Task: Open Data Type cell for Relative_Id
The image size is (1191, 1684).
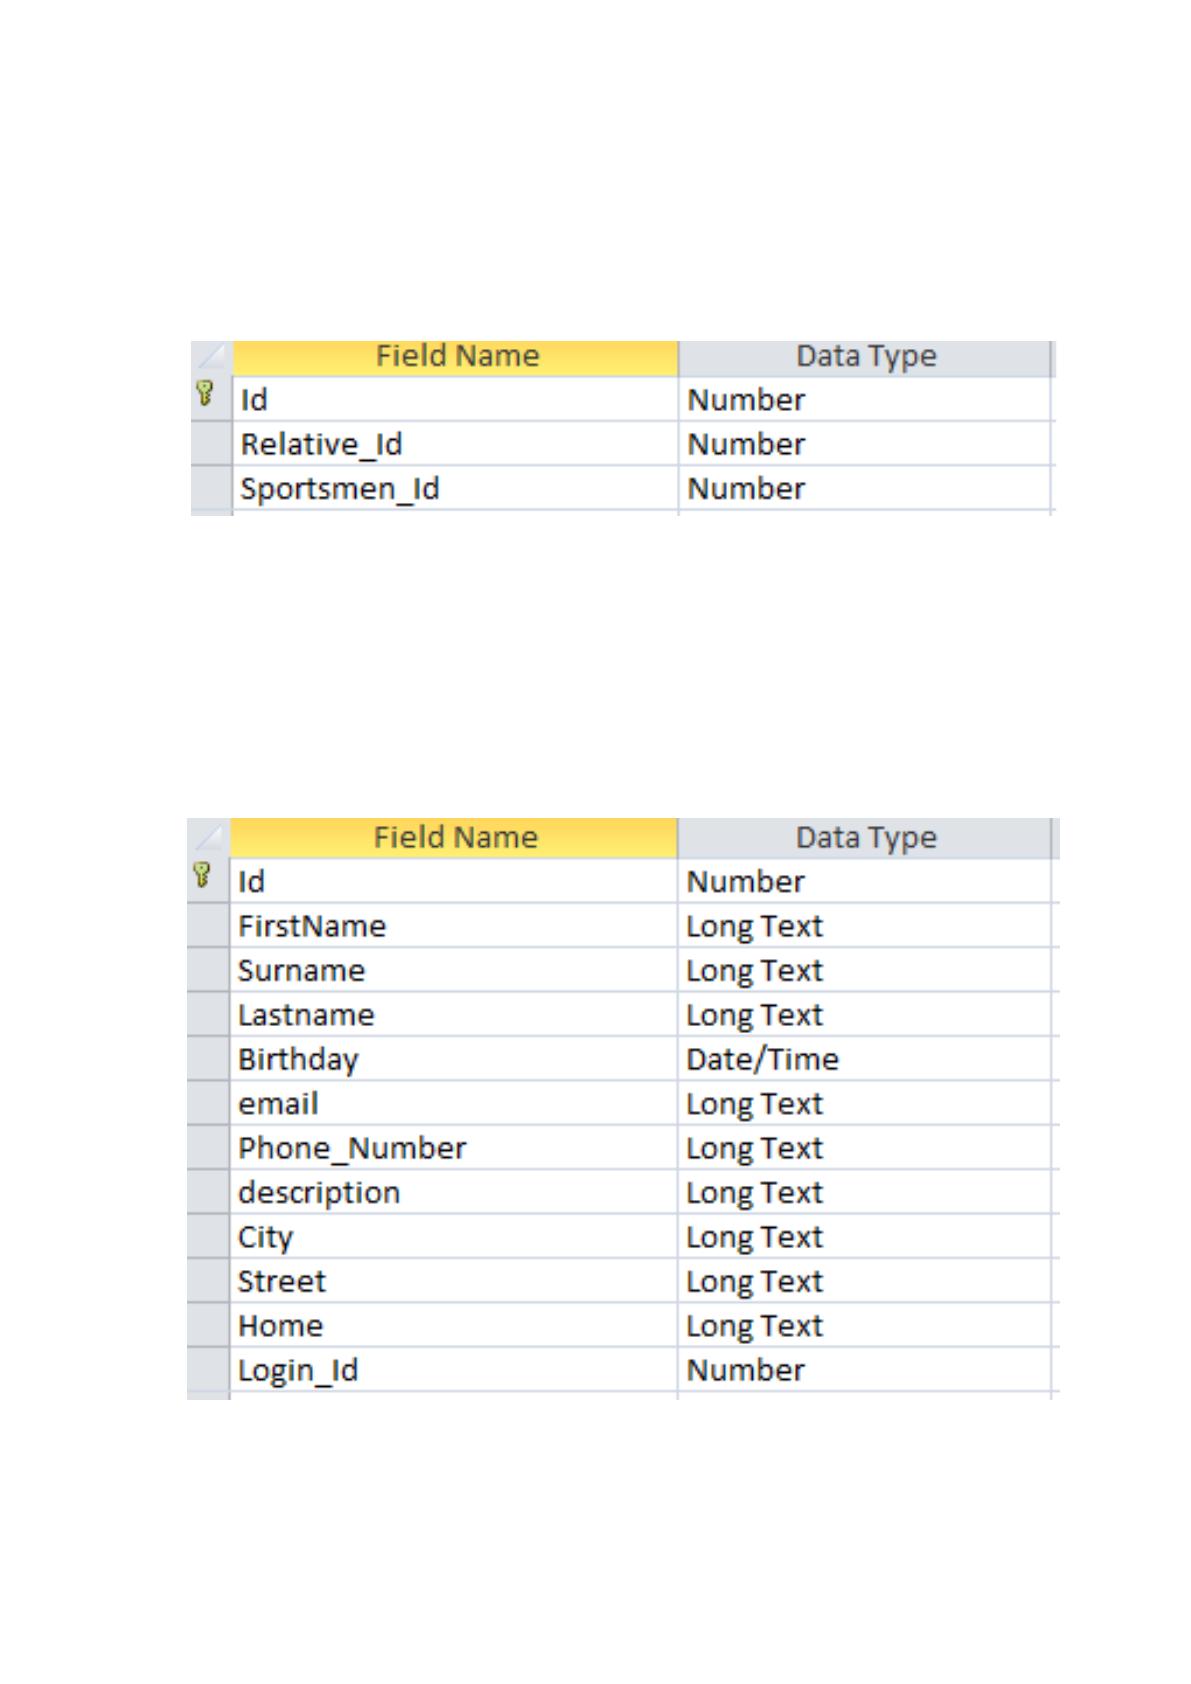Action: [865, 443]
